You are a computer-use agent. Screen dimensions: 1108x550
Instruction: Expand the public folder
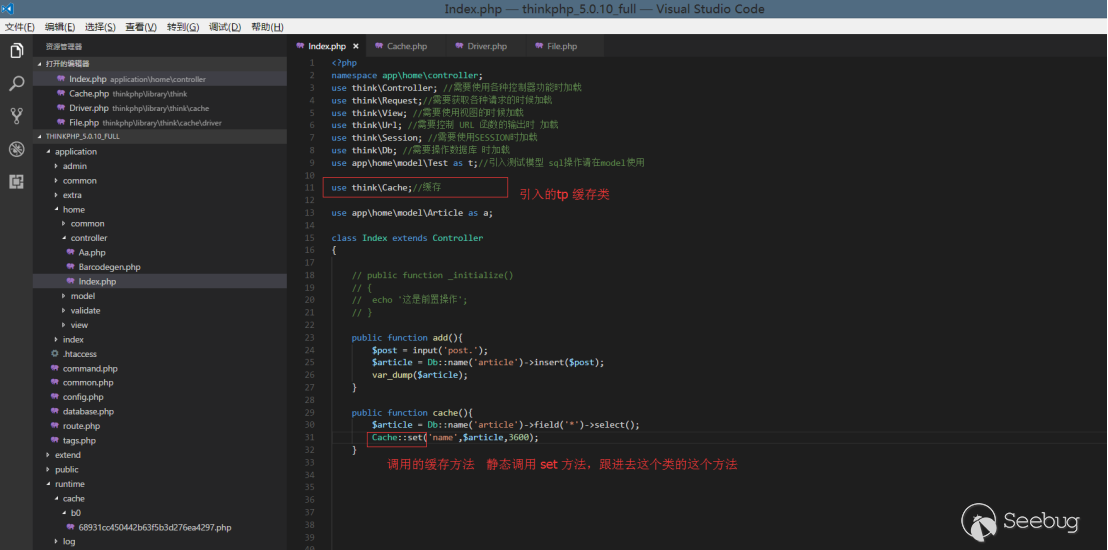point(160,469)
